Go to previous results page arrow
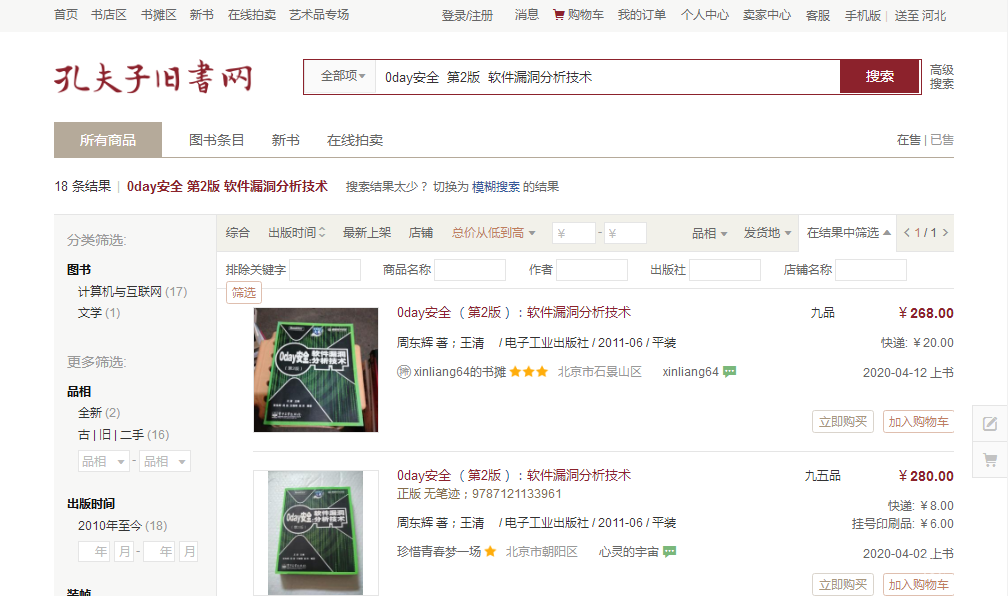The width and height of the screenshot is (1008, 596). coord(906,233)
